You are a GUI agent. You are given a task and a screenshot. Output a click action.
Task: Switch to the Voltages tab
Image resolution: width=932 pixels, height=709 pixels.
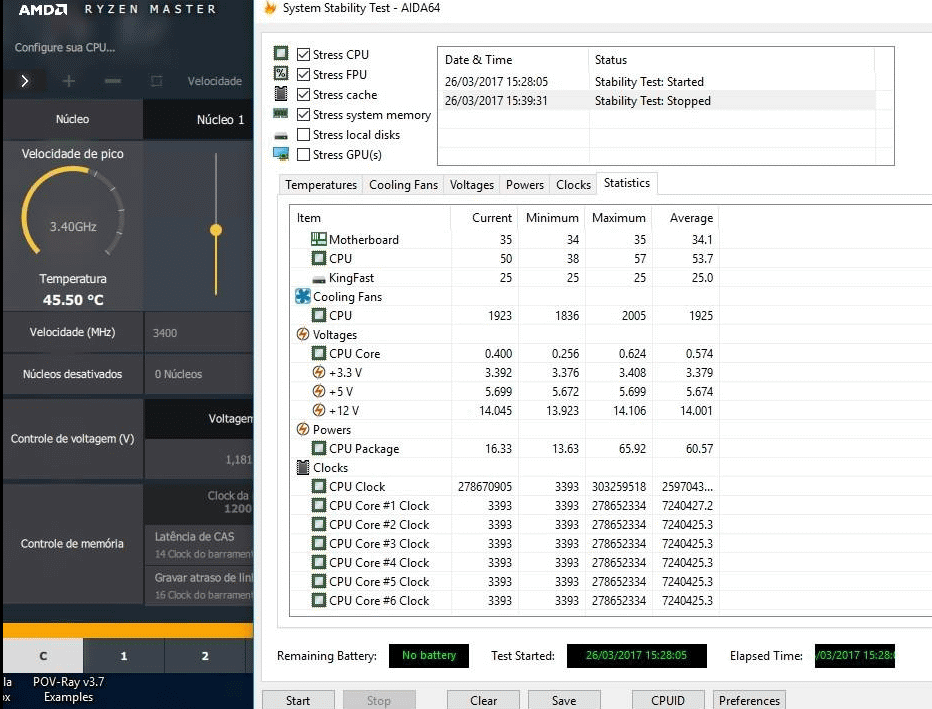pos(471,185)
